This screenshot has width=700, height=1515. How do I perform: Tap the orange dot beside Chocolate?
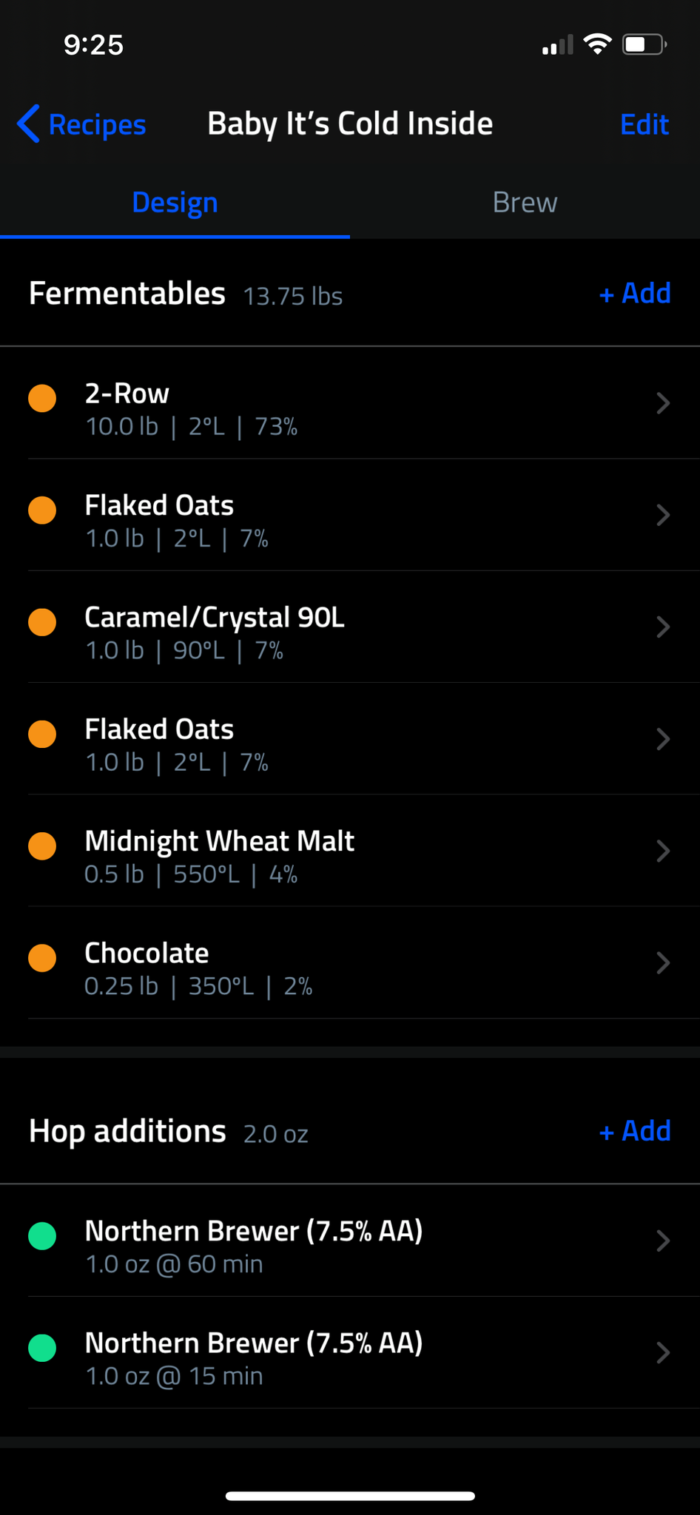coord(42,959)
